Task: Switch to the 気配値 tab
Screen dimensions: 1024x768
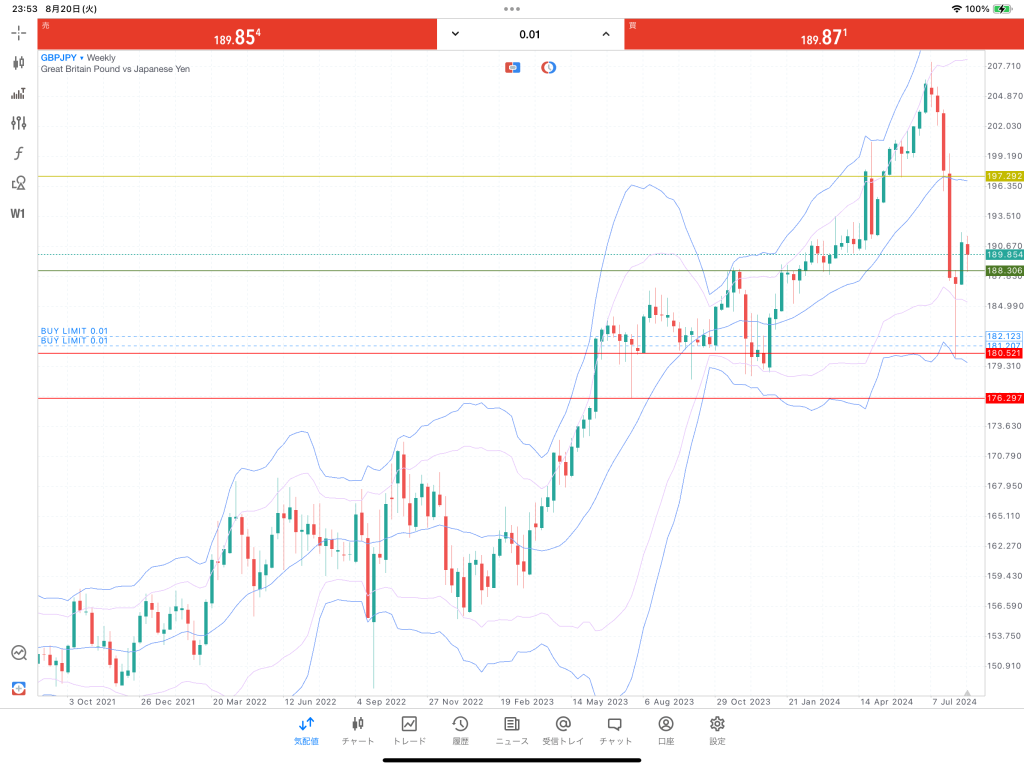Action: coord(306,730)
